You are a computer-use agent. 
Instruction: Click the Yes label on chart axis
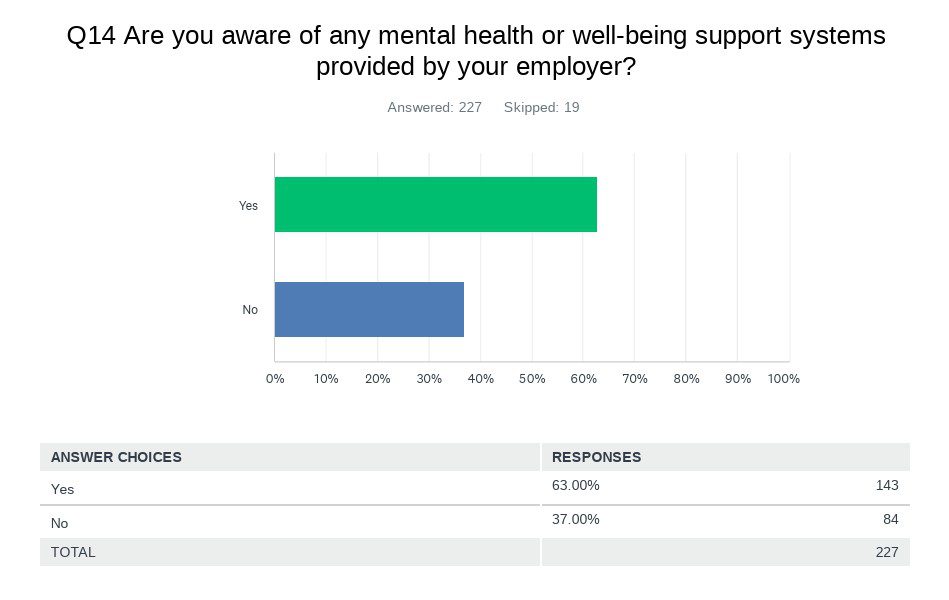click(248, 206)
